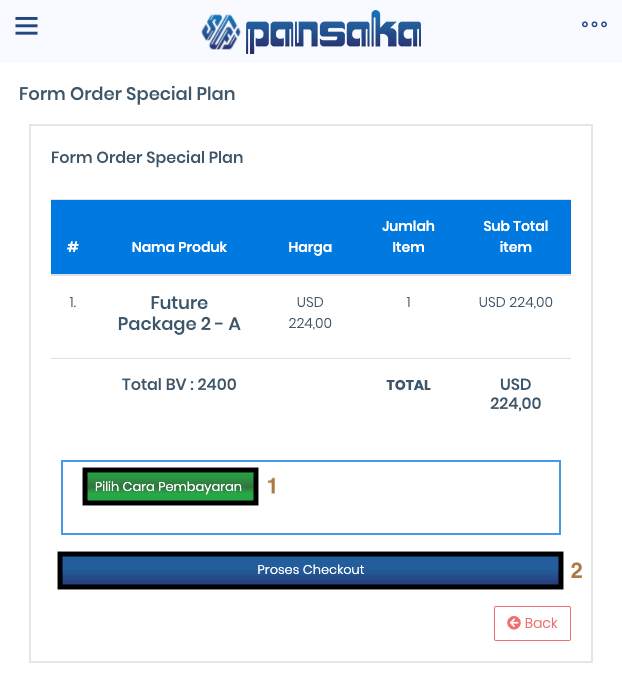Open the three-dot options menu
The image size is (622, 679).
(x=594, y=25)
